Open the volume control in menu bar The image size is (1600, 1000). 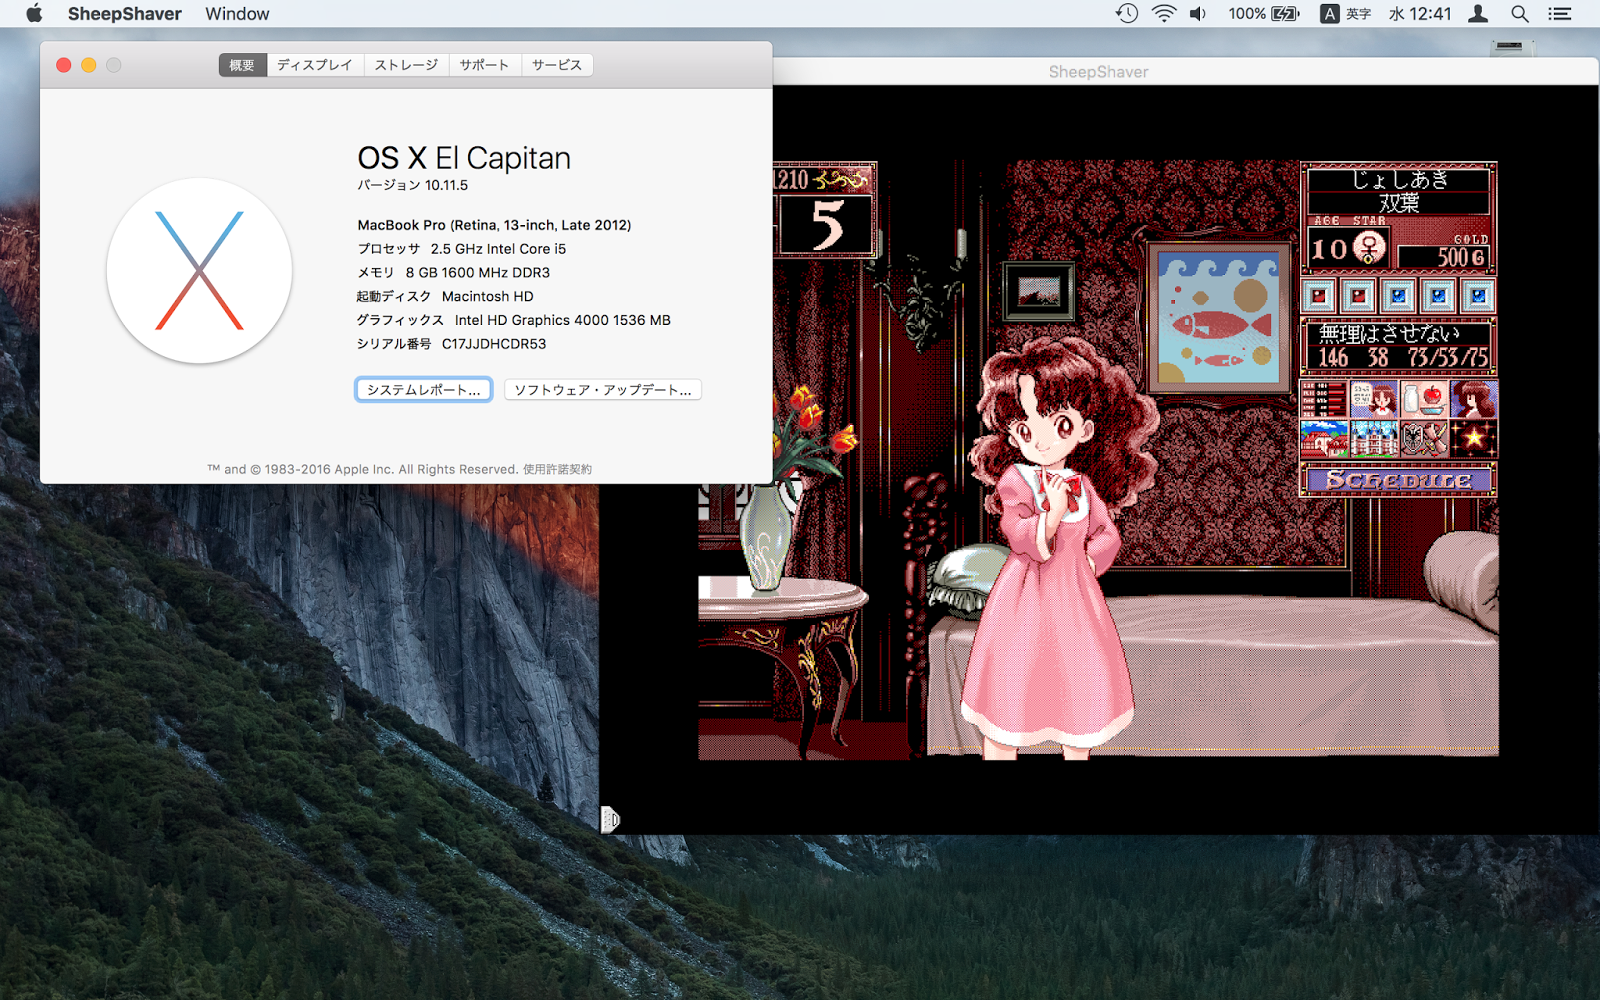click(x=1198, y=14)
